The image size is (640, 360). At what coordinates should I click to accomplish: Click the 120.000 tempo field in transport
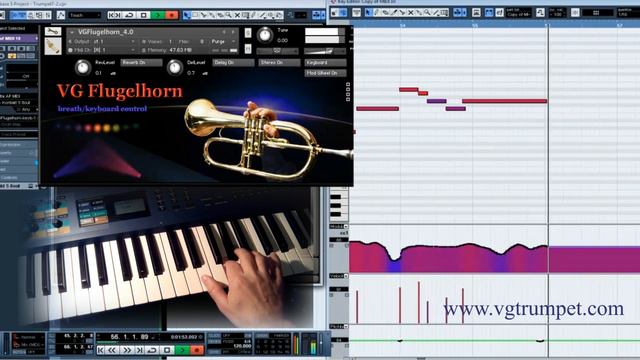pos(242,346)
